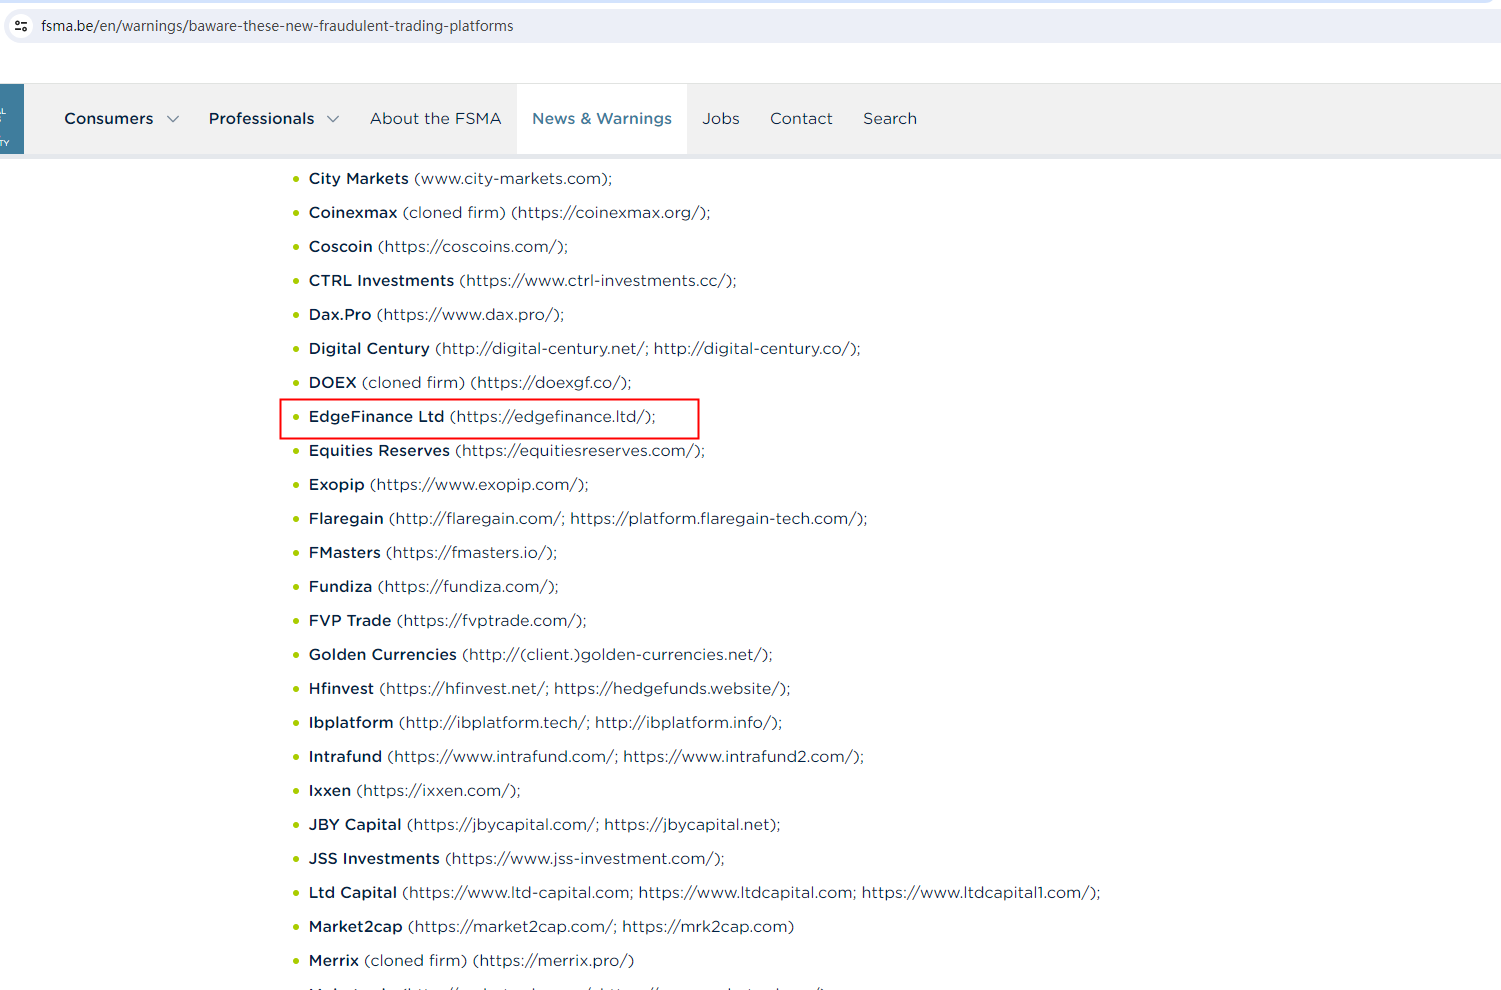Click Search in the navigation bar

[x=889, y=119]
